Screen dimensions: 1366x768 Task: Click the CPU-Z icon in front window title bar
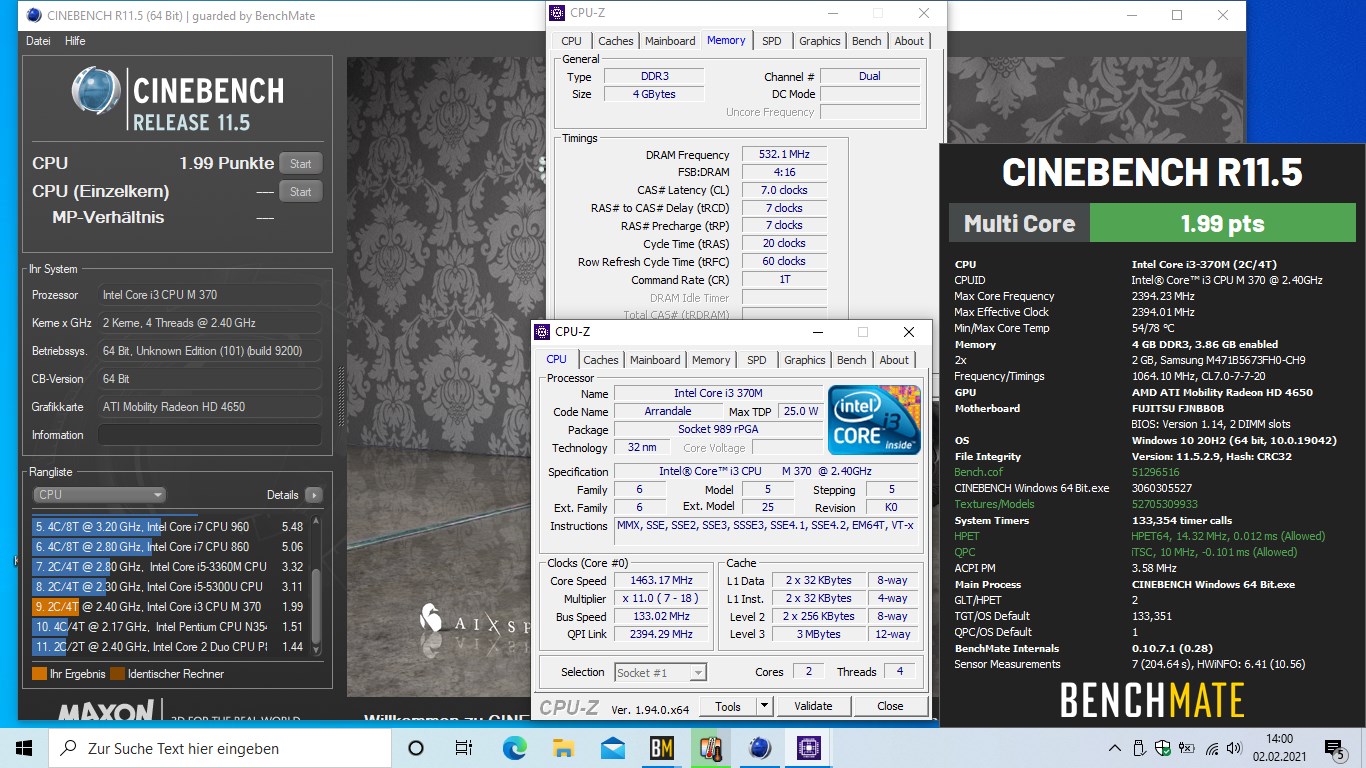tap(542, 332)
